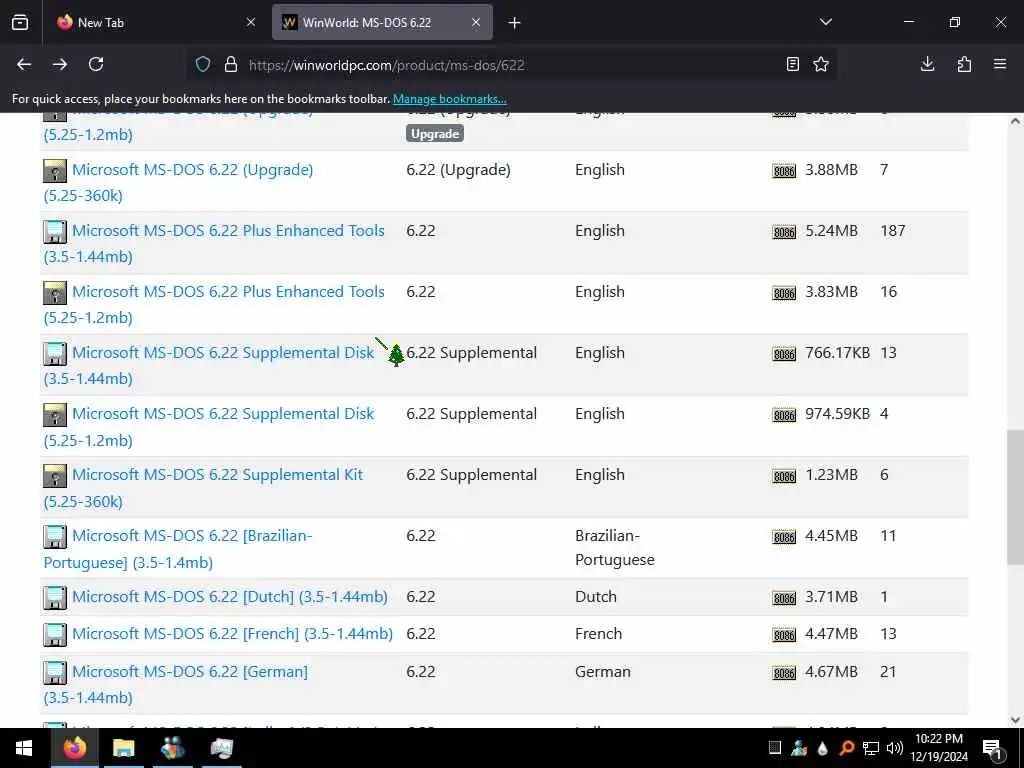Screen dimensions: 1024x768
Task: Open File Explorer from taskbar
Action: [x=123, y=748]
